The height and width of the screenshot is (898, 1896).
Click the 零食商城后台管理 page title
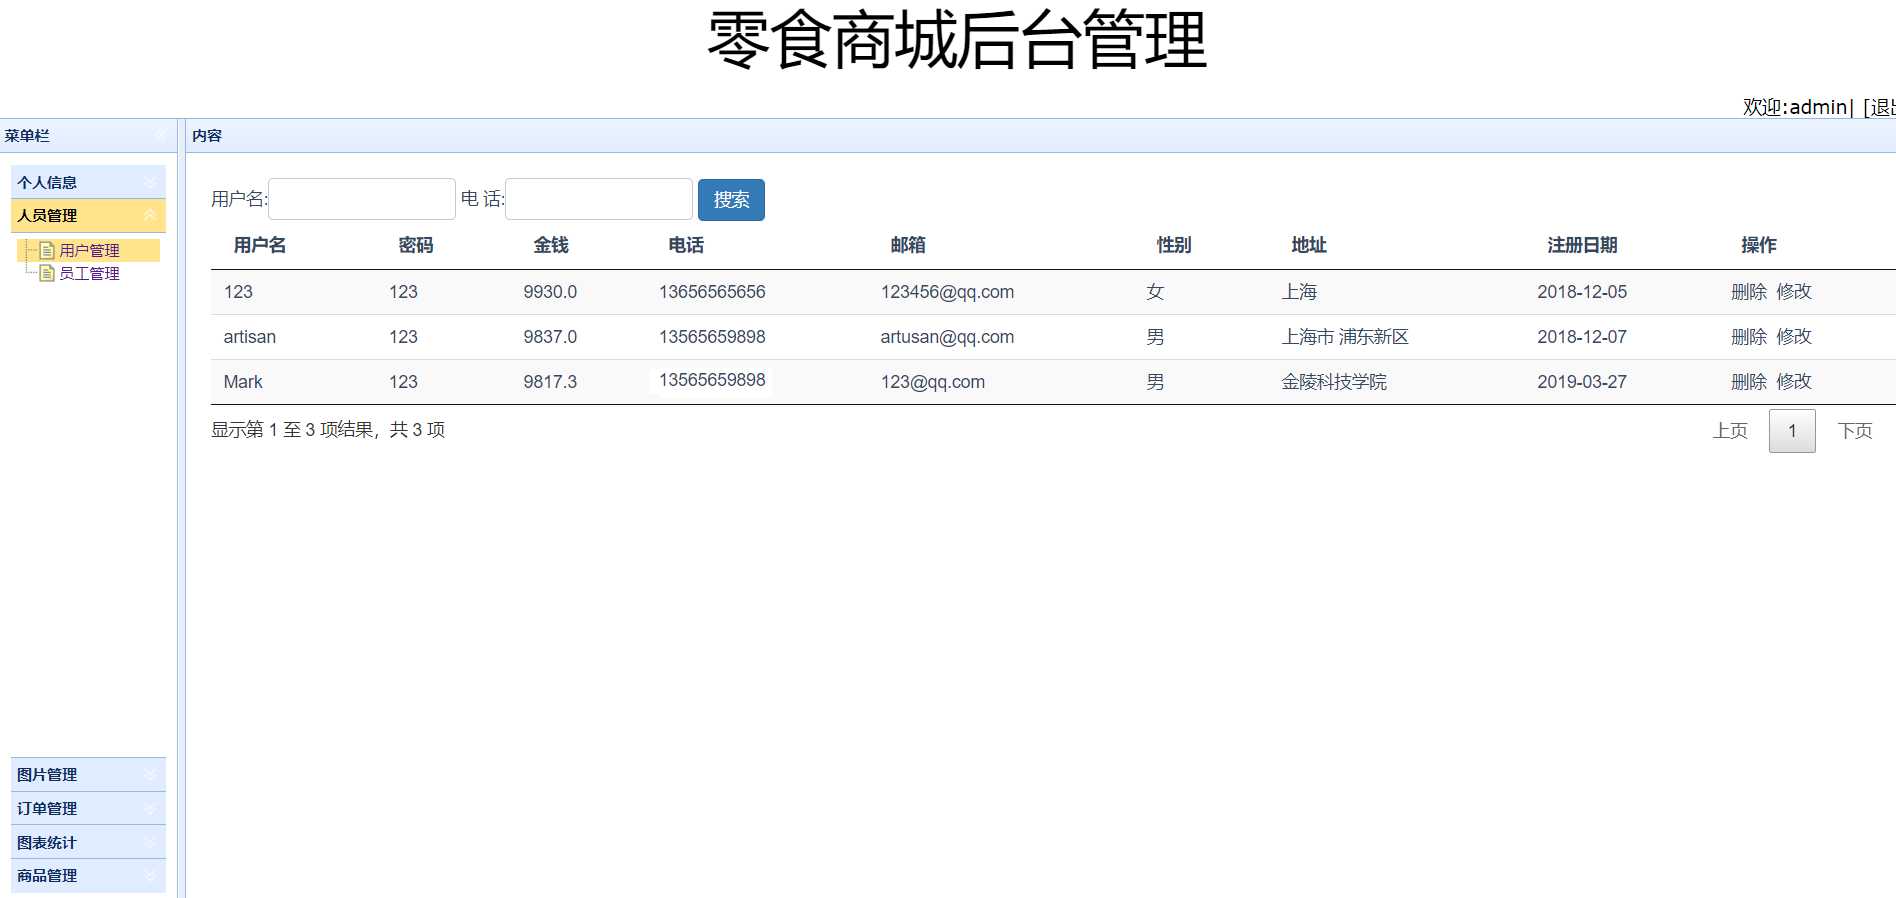tap(957, 40)
